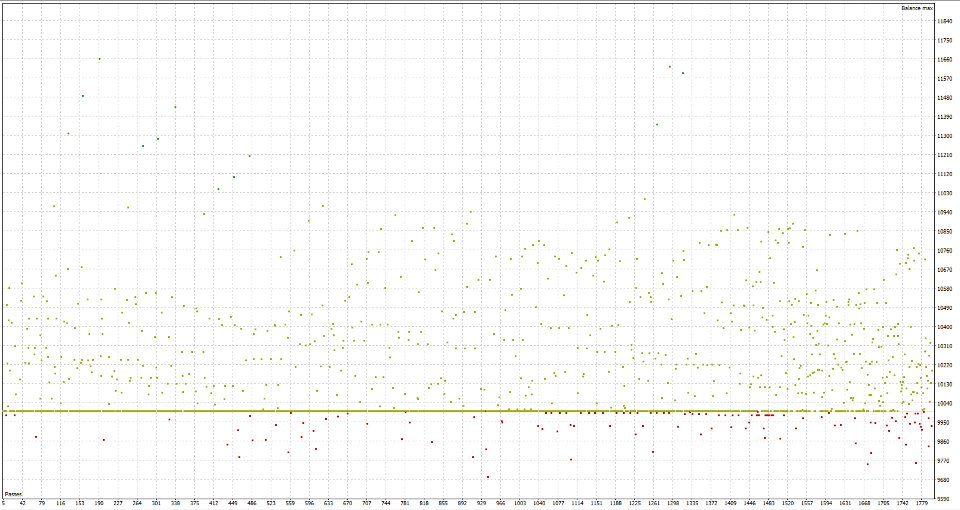Select the 10760 balance axis value
Image resolution: width=960 pixels, height=510 pixels.
(x=944, y=250)
